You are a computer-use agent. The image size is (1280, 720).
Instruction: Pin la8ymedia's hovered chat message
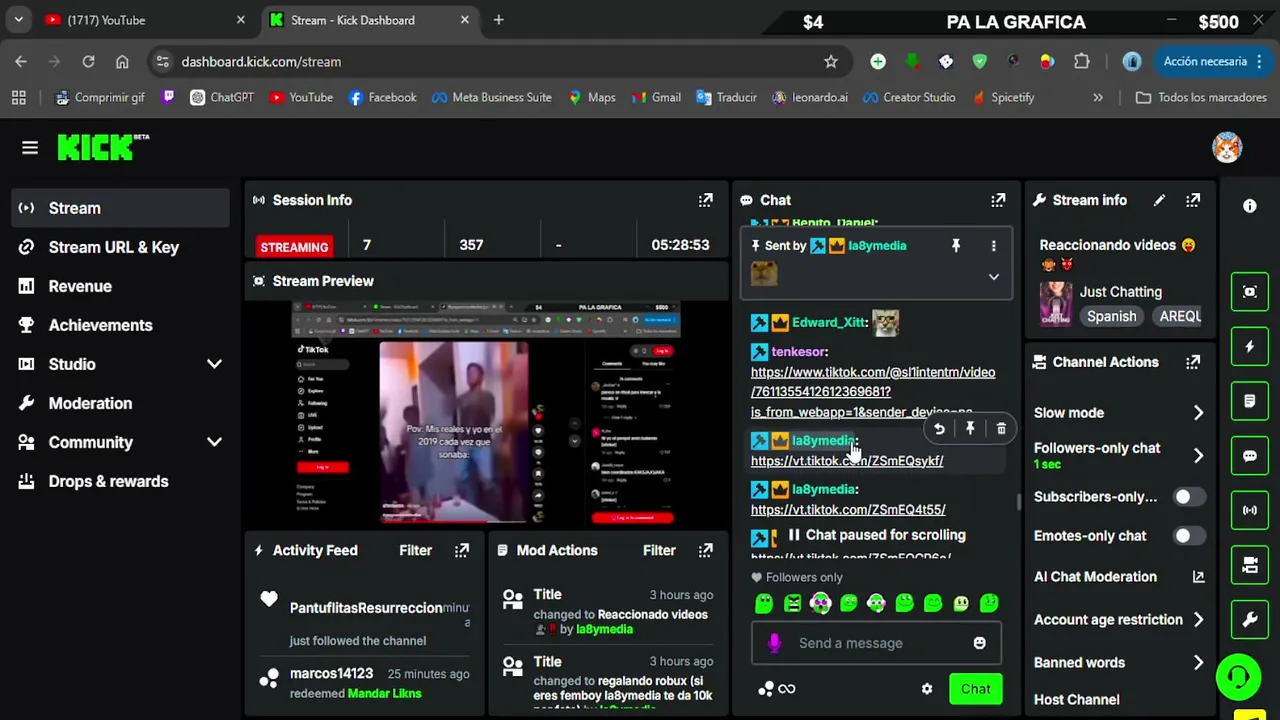click(970, 429)
